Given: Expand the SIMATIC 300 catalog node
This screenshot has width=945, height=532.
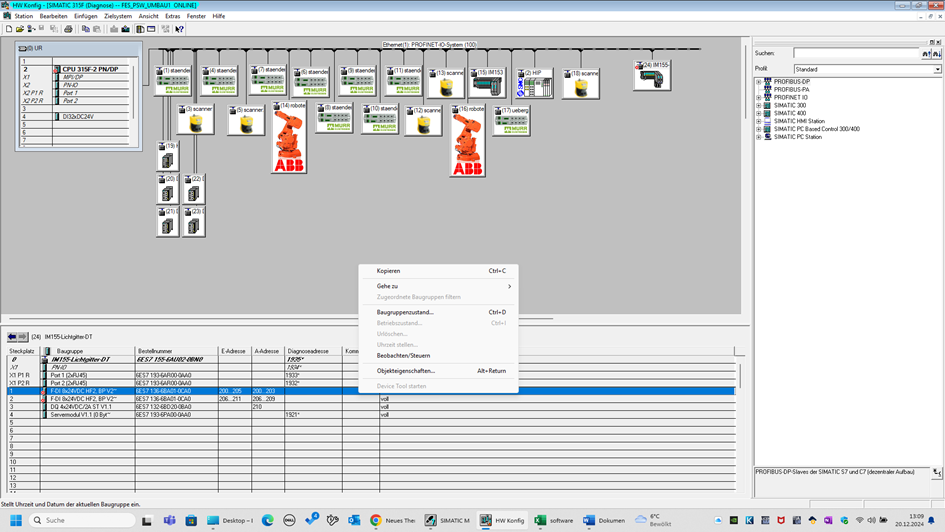Looking at the screenshot, I should (758, 105).
